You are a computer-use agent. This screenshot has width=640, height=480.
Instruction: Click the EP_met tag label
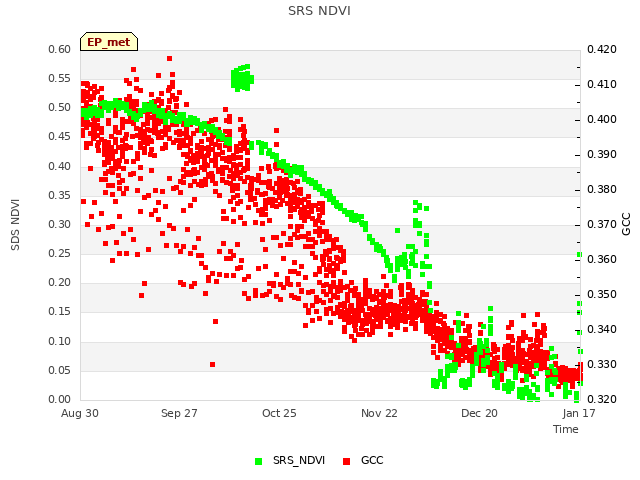click(109, 42)
